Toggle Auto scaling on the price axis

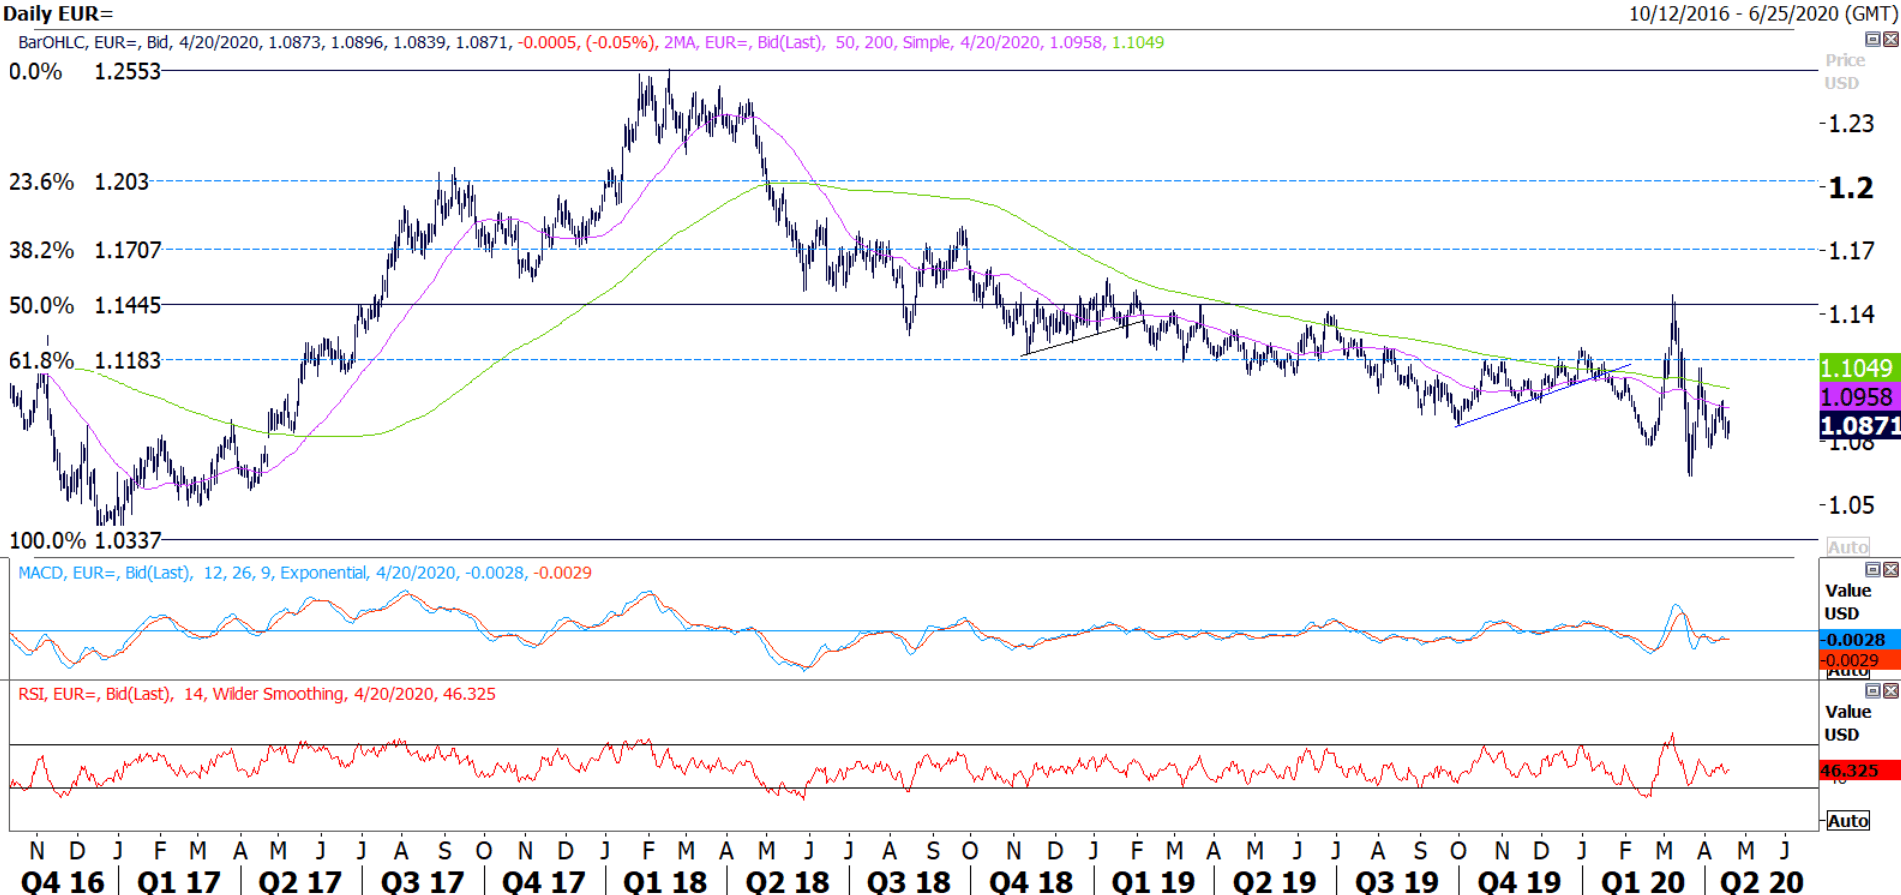1847,547
